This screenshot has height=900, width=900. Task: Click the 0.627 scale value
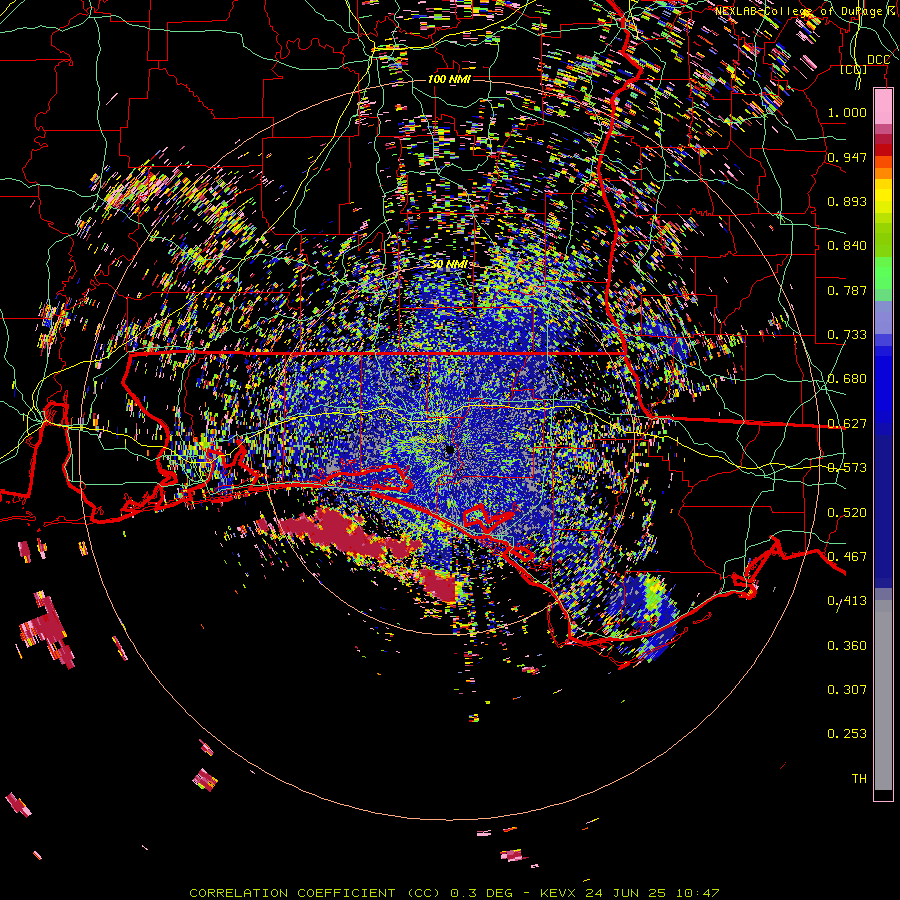(x=847, y=424)
